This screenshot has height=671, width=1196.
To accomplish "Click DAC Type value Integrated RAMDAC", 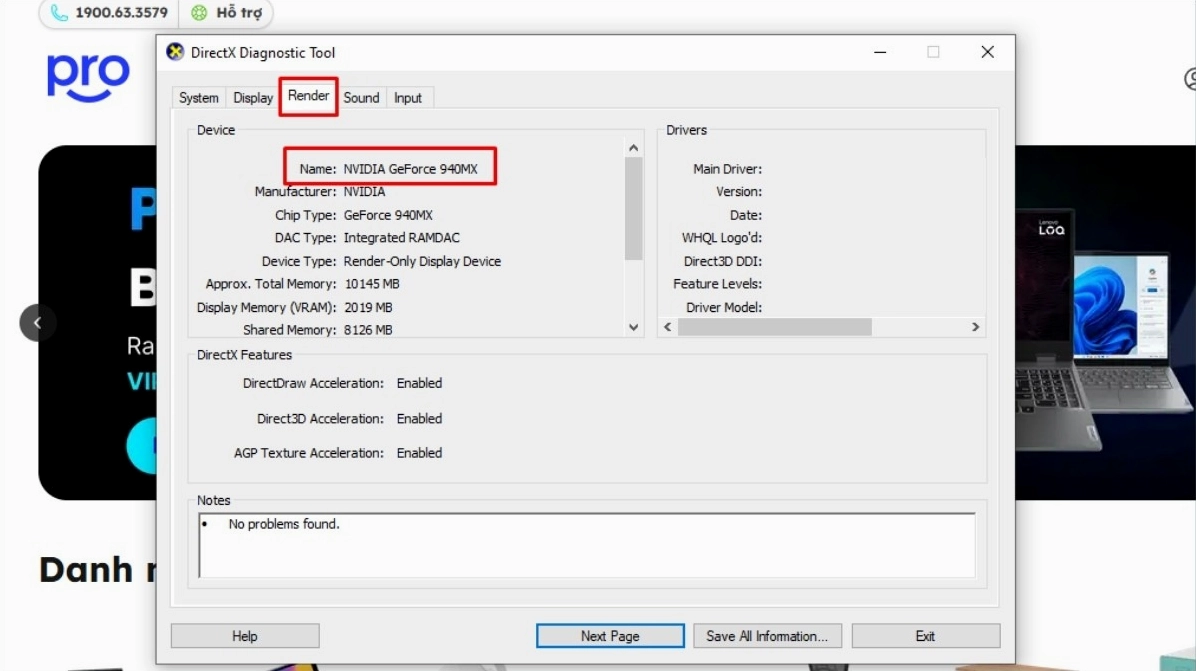I will (401, 238).
